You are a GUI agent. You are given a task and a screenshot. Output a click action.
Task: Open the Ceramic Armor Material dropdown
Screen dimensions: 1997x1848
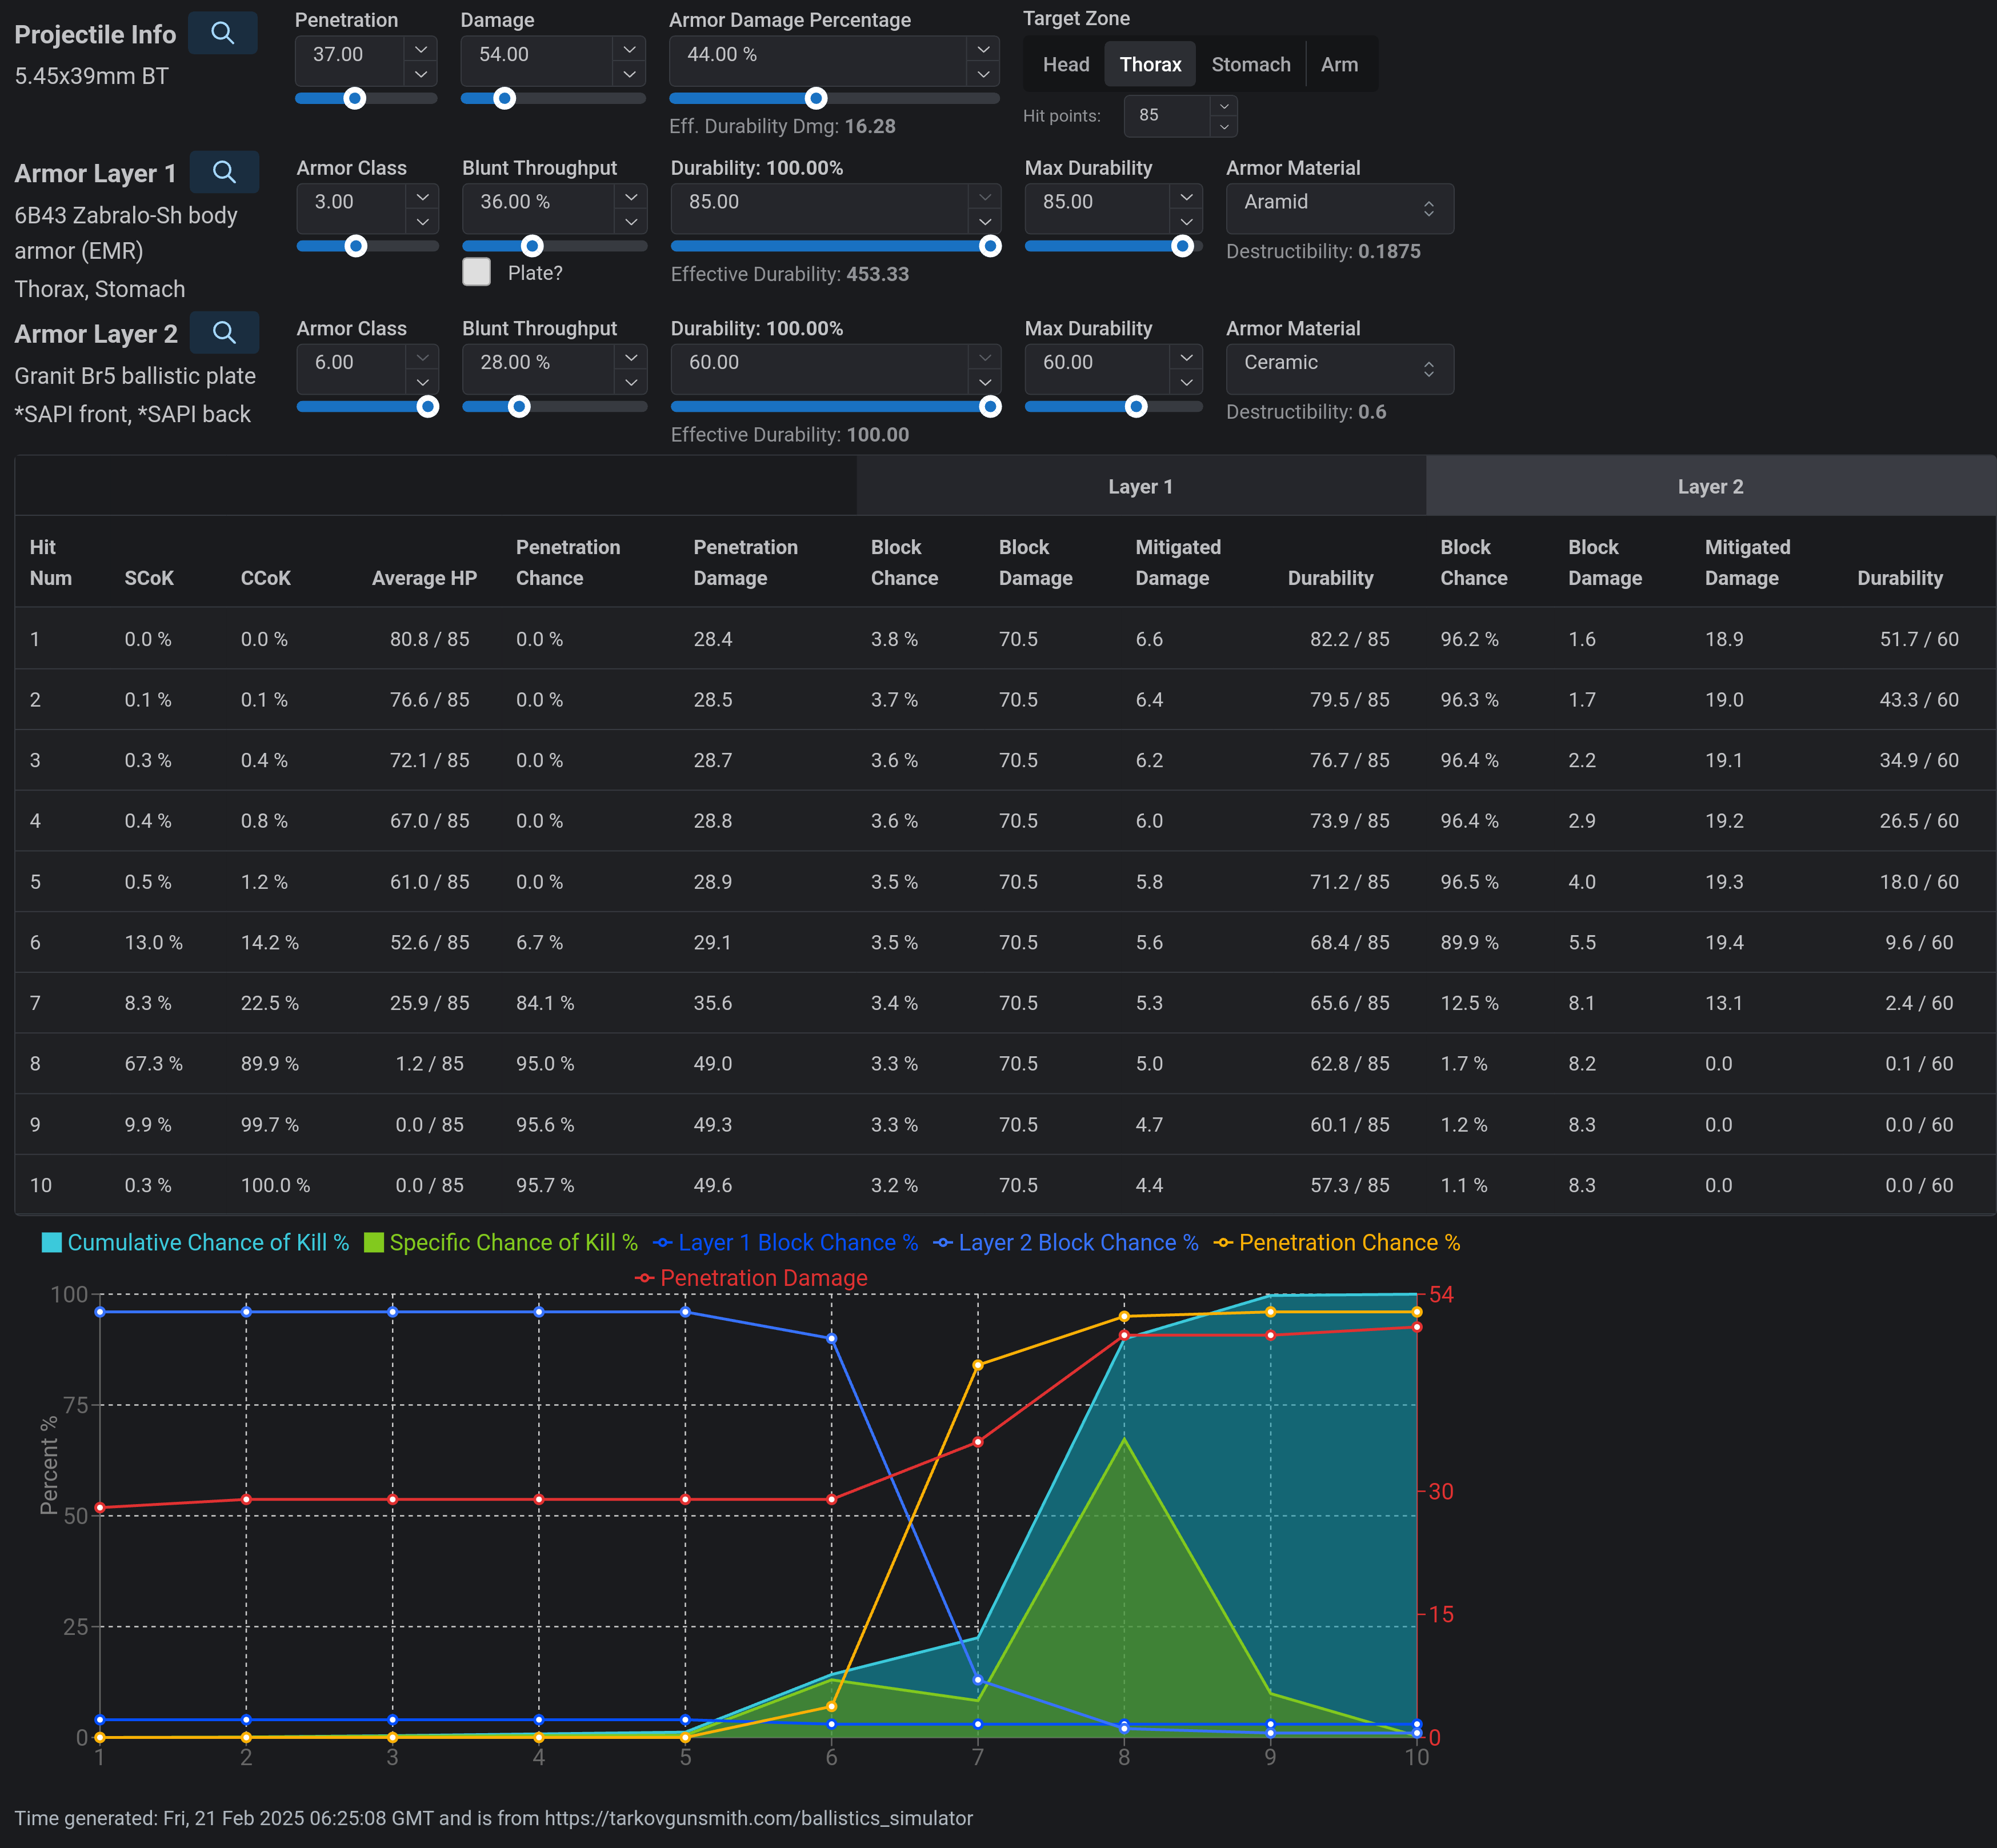click(x=1339, y=369)
